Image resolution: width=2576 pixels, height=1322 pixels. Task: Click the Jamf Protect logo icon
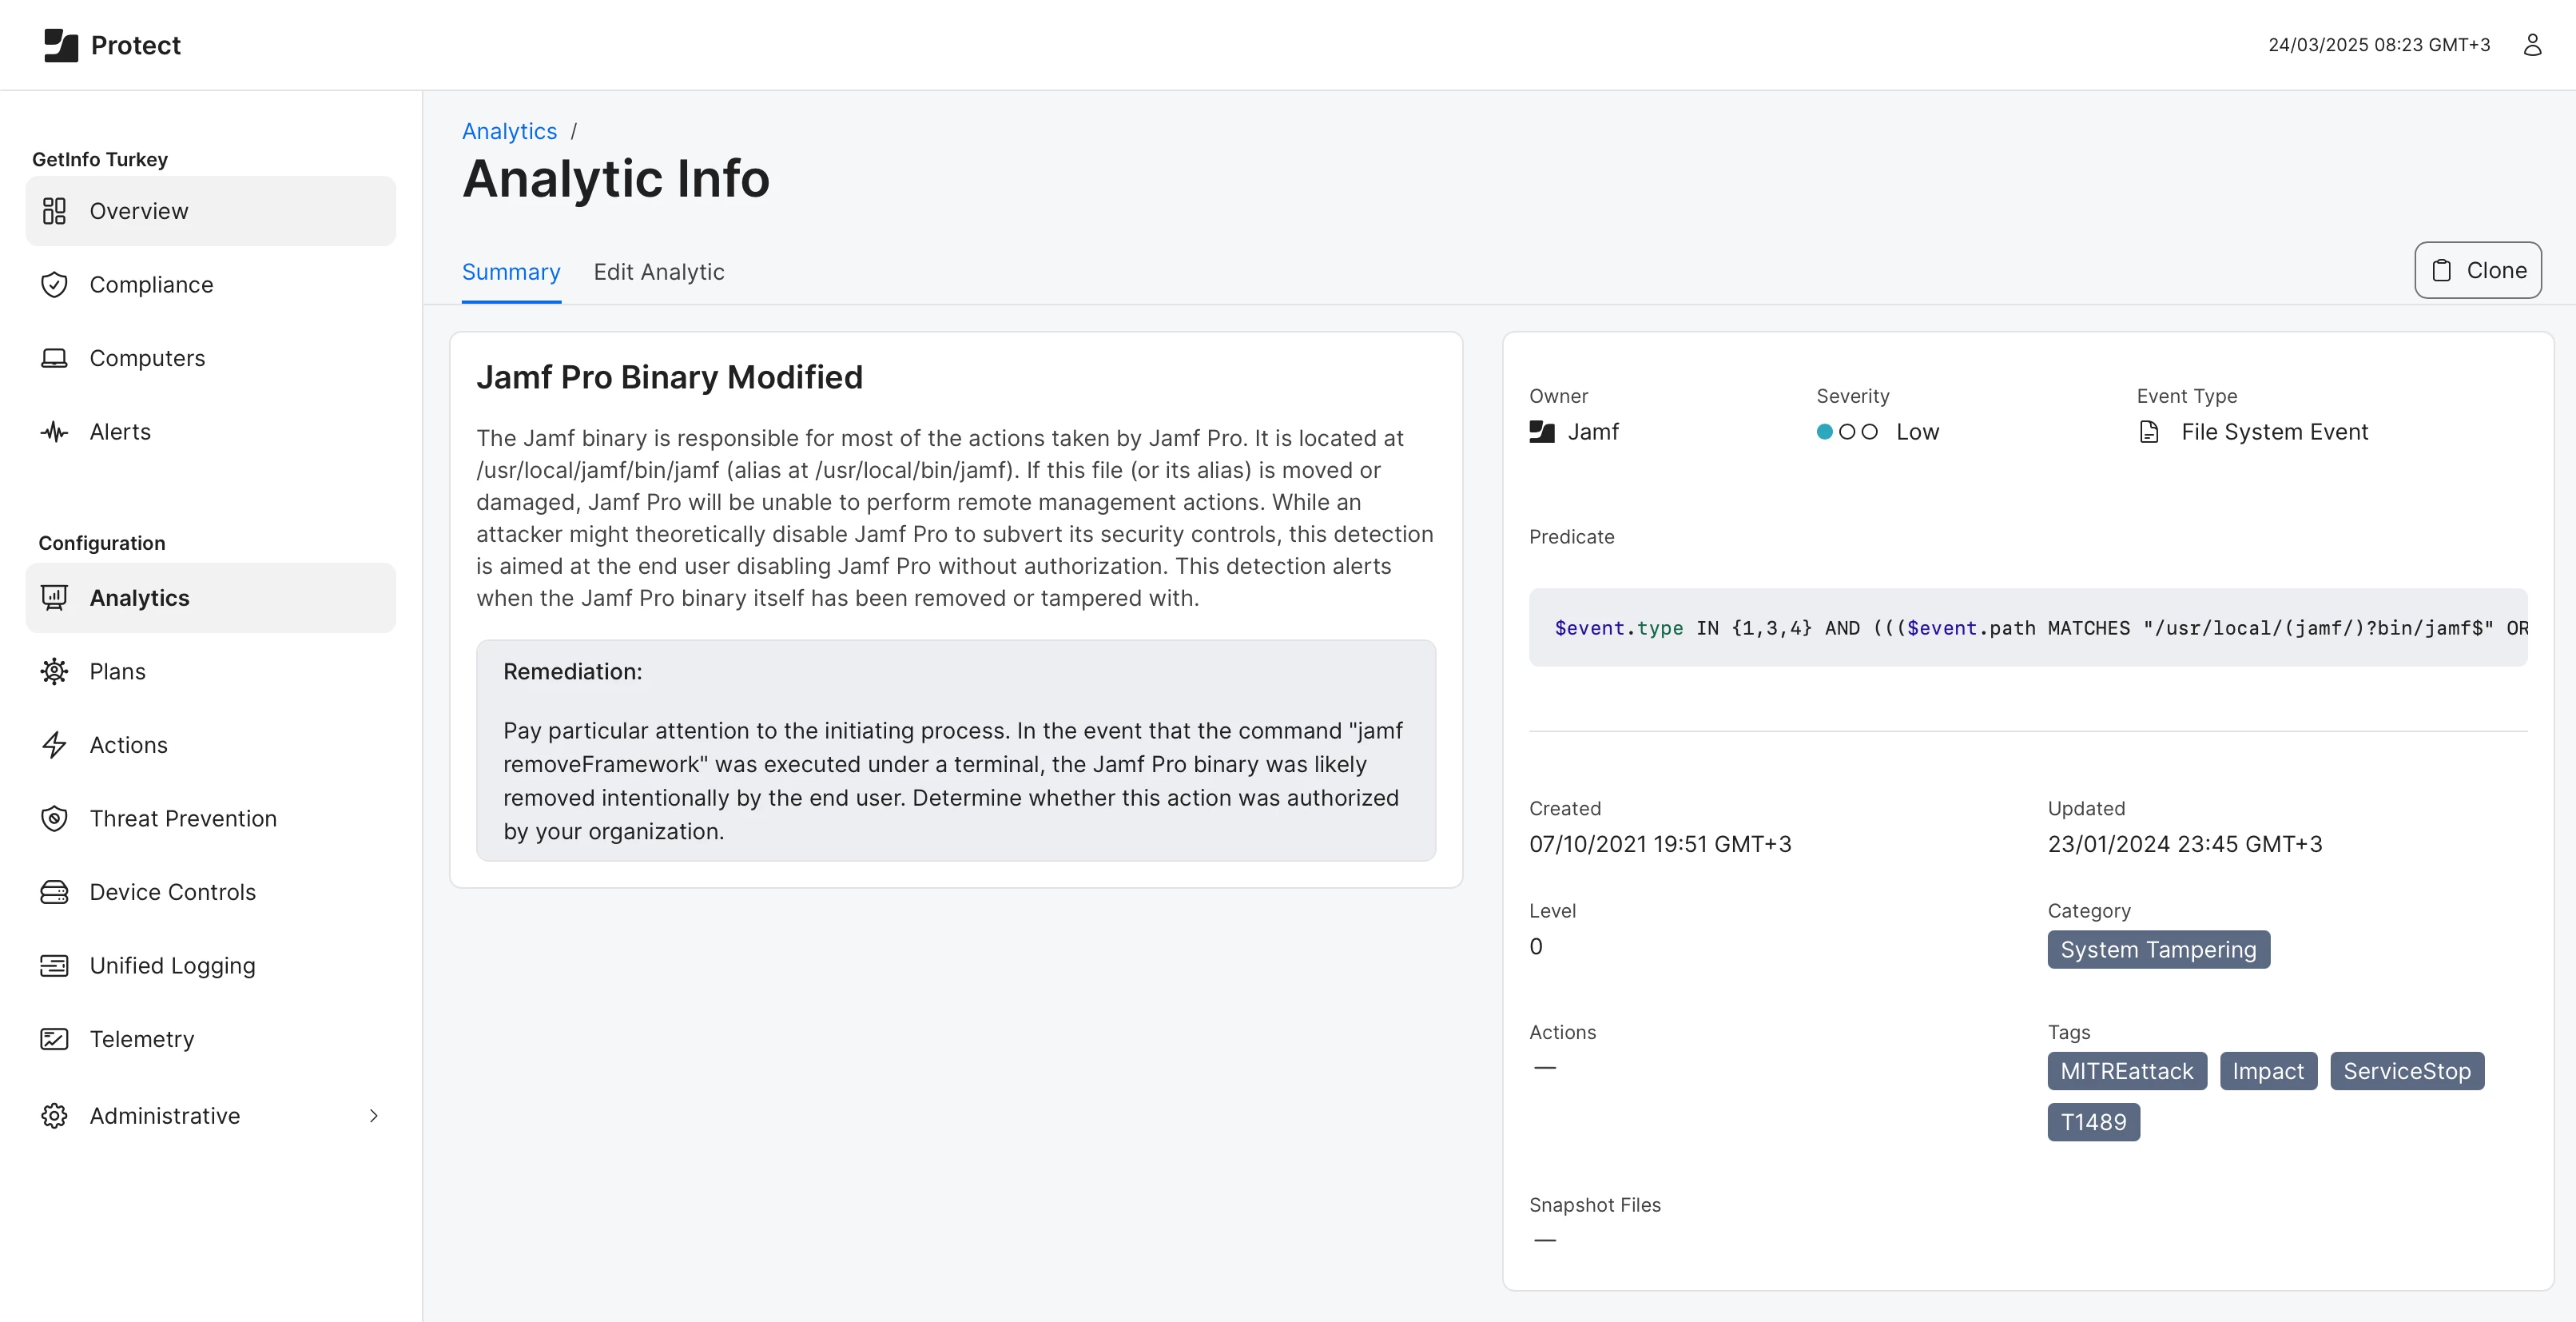tap(61, 45)
